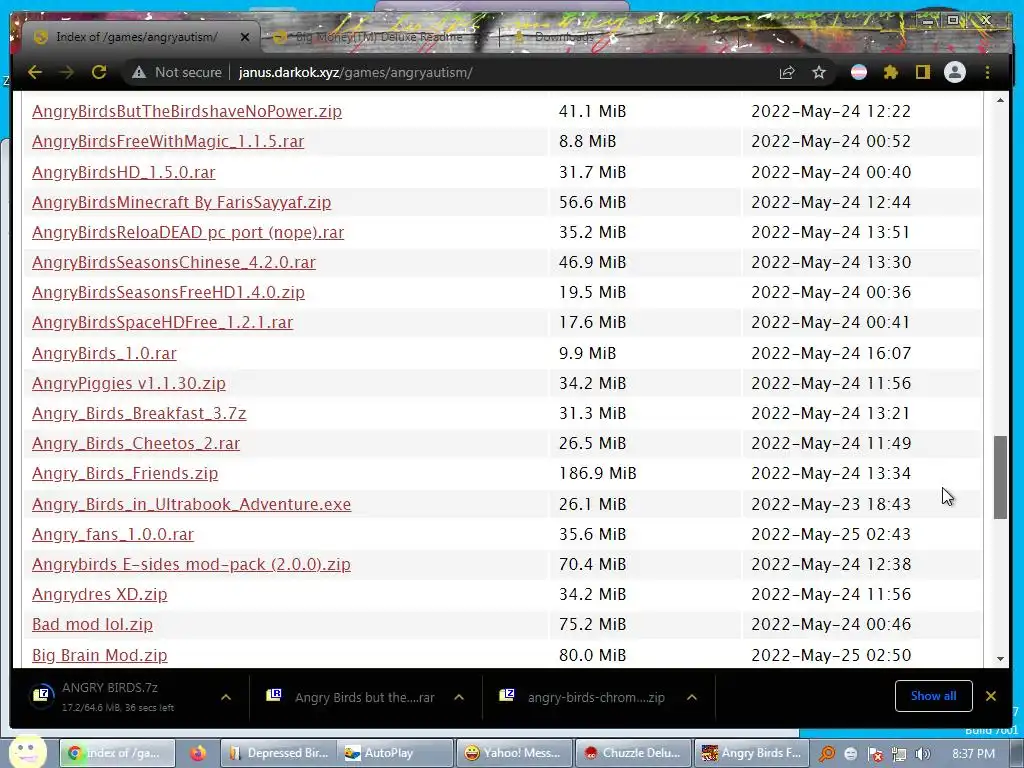Viewport: 1024px width, 768px height.
Task: Download Bad mod lol.zip
Action: tap(92, 624)
